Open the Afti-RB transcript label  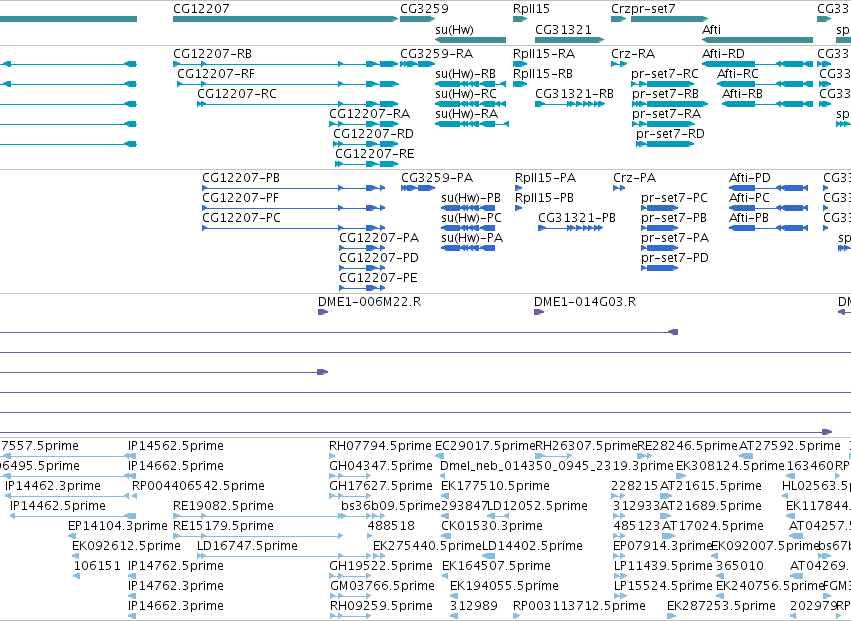pyautogui.click(x=742, y=94)
